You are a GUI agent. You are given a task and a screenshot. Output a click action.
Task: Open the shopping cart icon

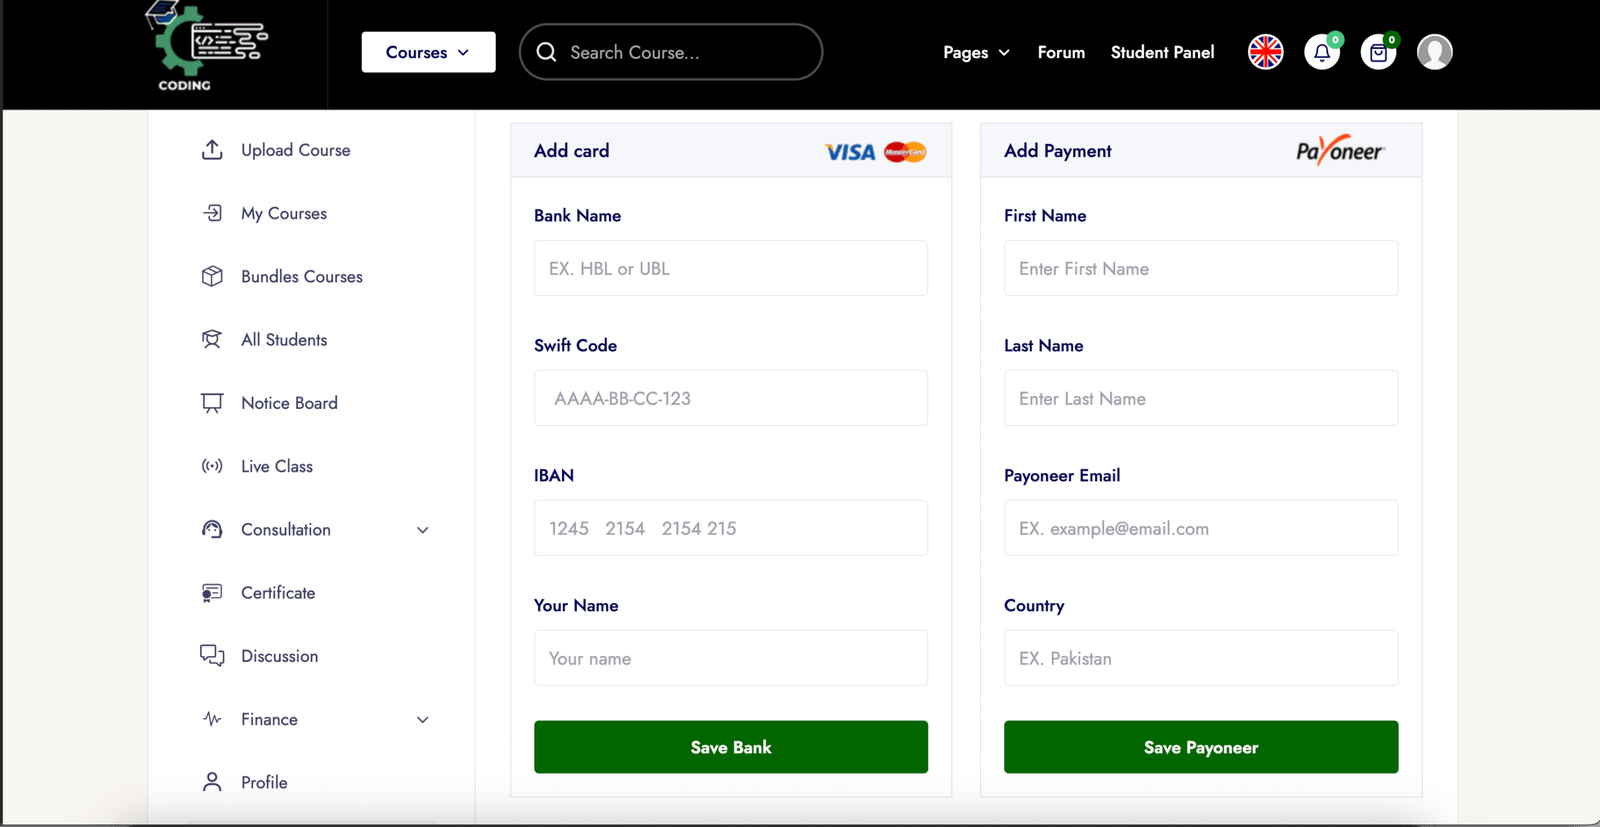1378,52
